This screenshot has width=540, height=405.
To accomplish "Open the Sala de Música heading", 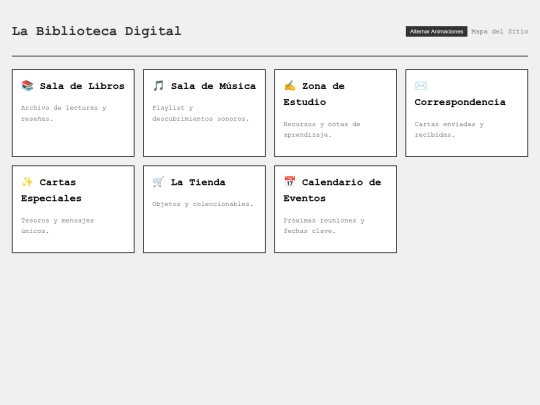I will click(204, 86).
